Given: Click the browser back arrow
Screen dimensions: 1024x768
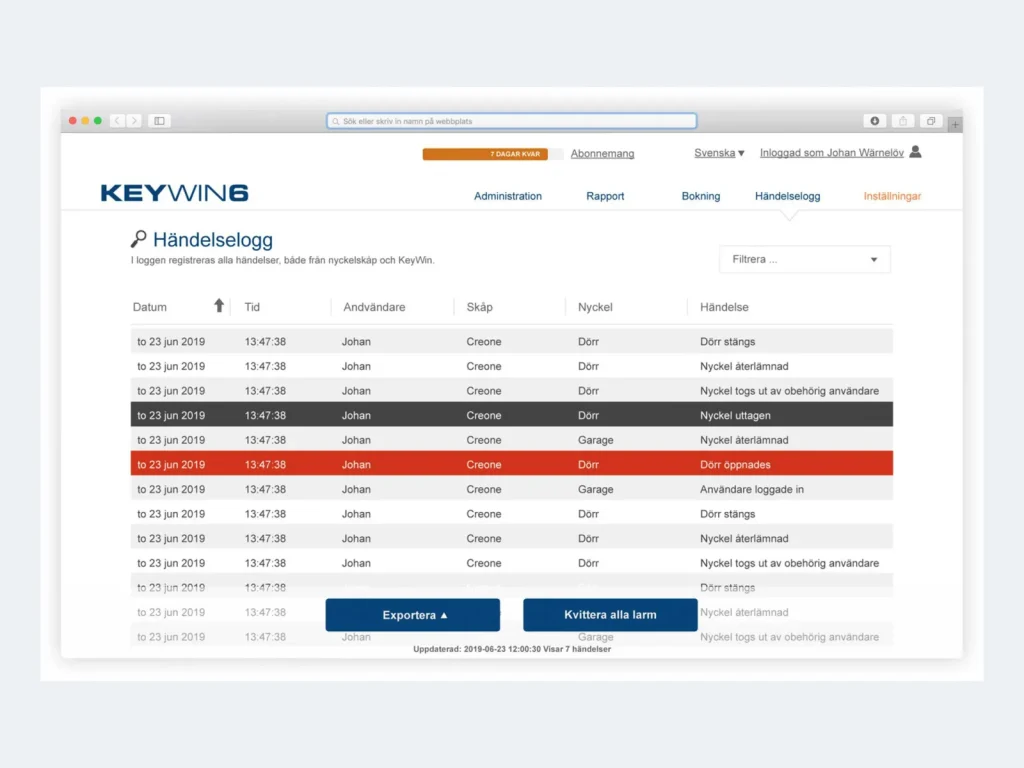Looking at the screenshot, I should [118, 121].
